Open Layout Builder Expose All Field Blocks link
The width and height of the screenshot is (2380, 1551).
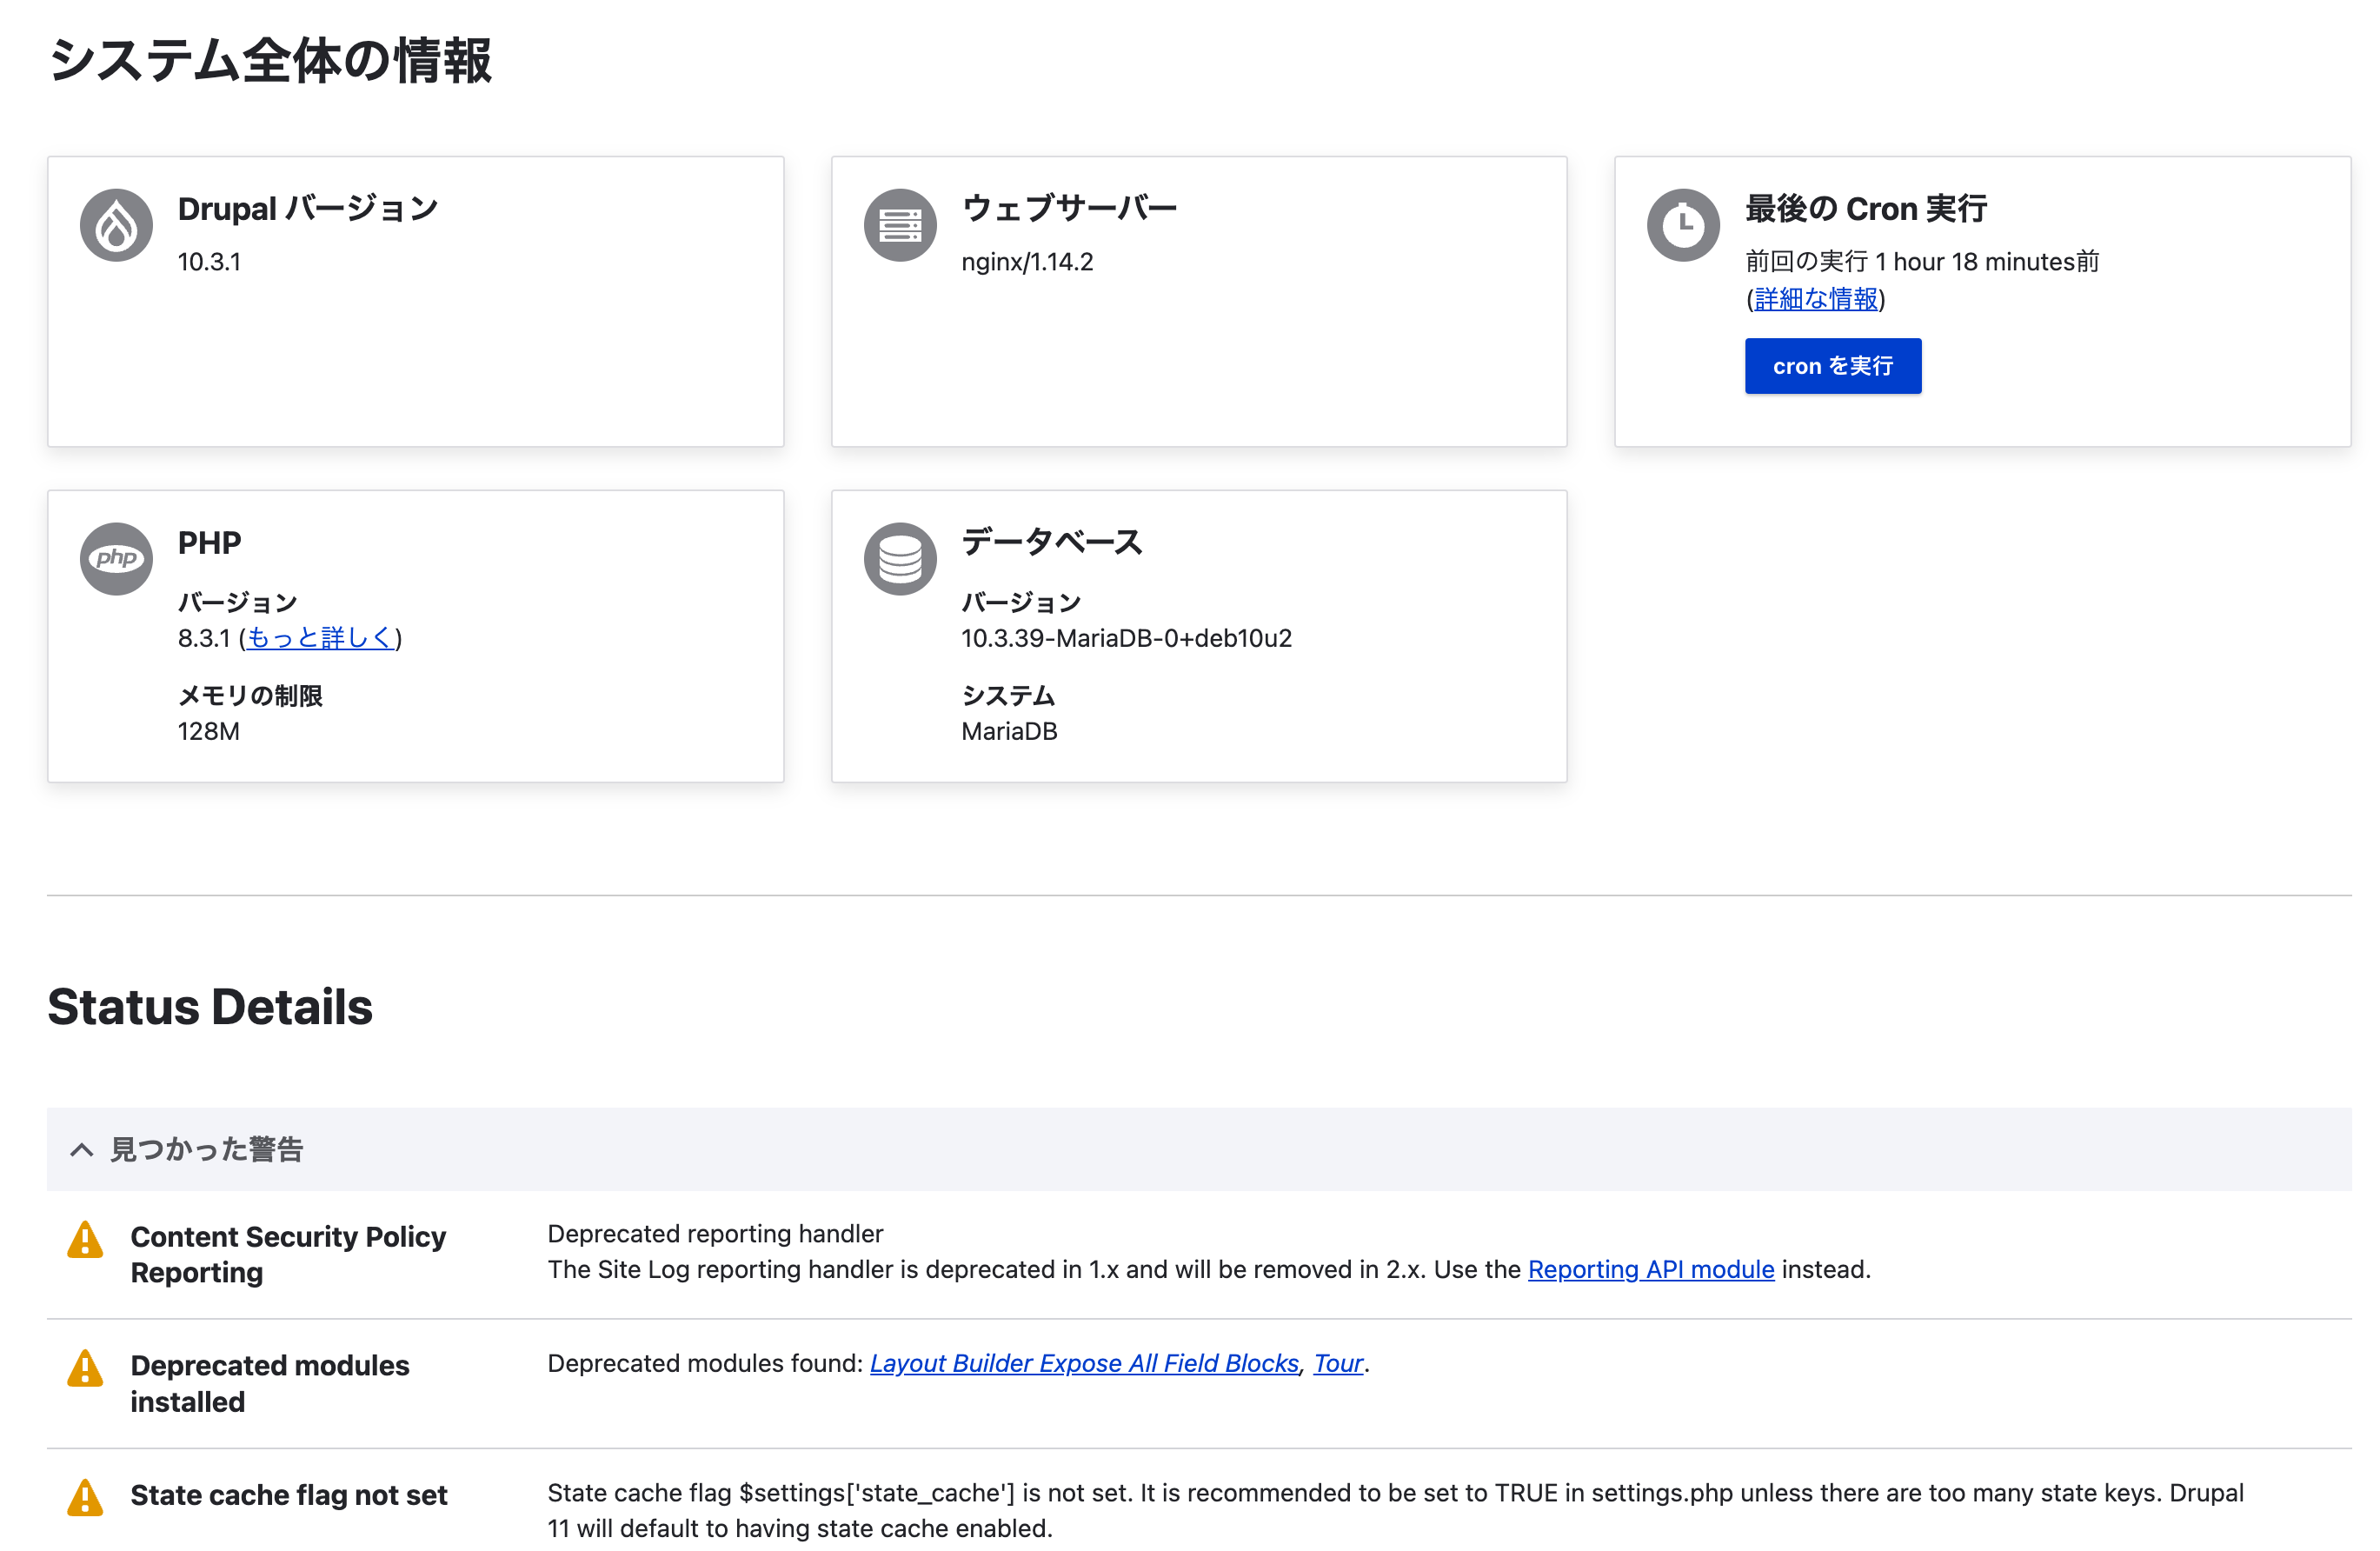(x=1084, y=1363)
